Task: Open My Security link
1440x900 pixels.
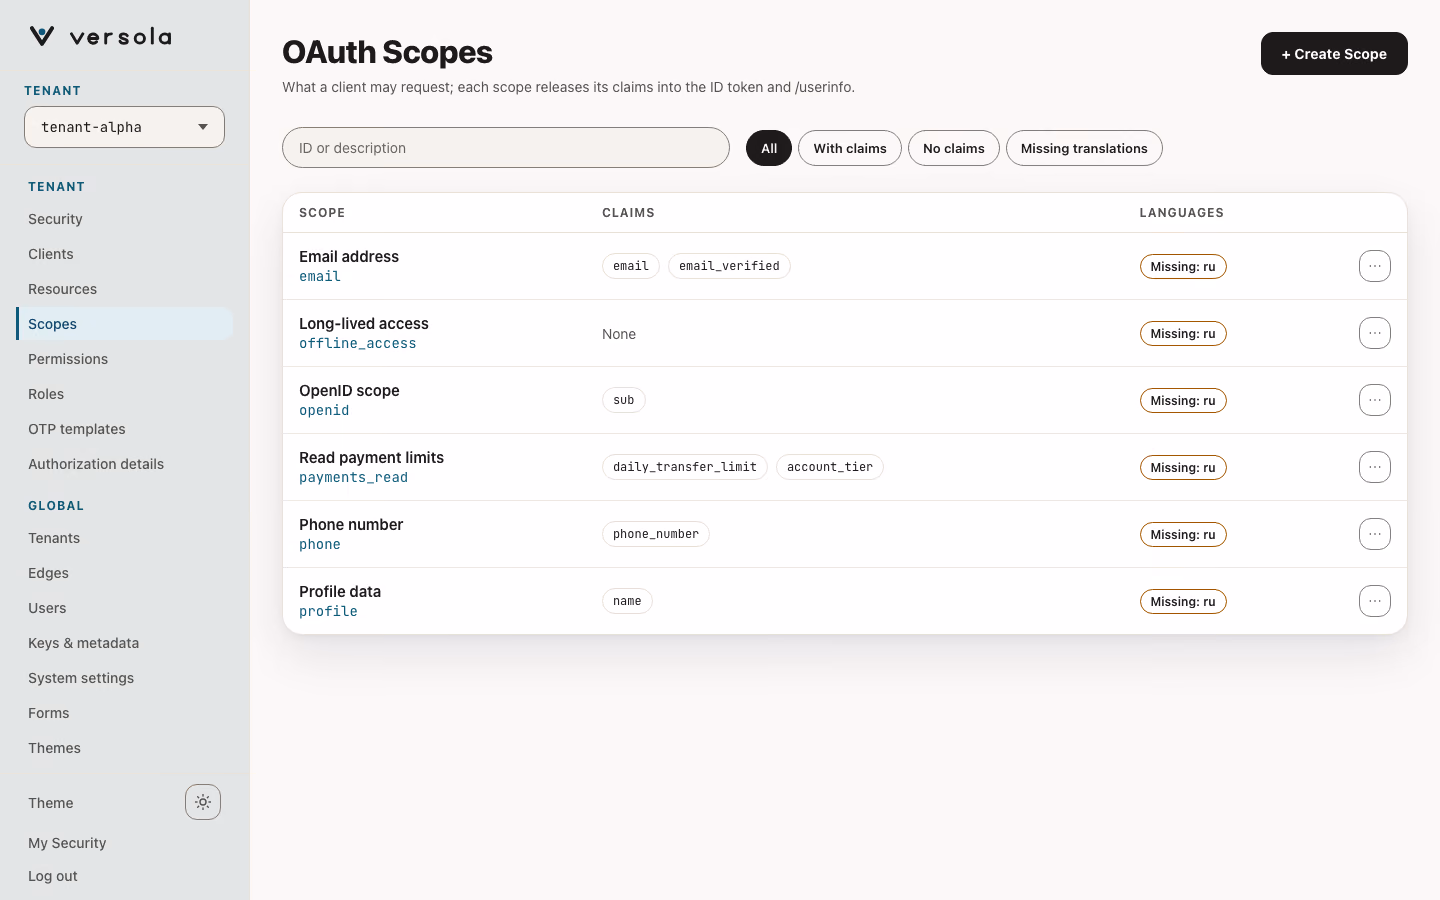Action: (x=67, y=843)
